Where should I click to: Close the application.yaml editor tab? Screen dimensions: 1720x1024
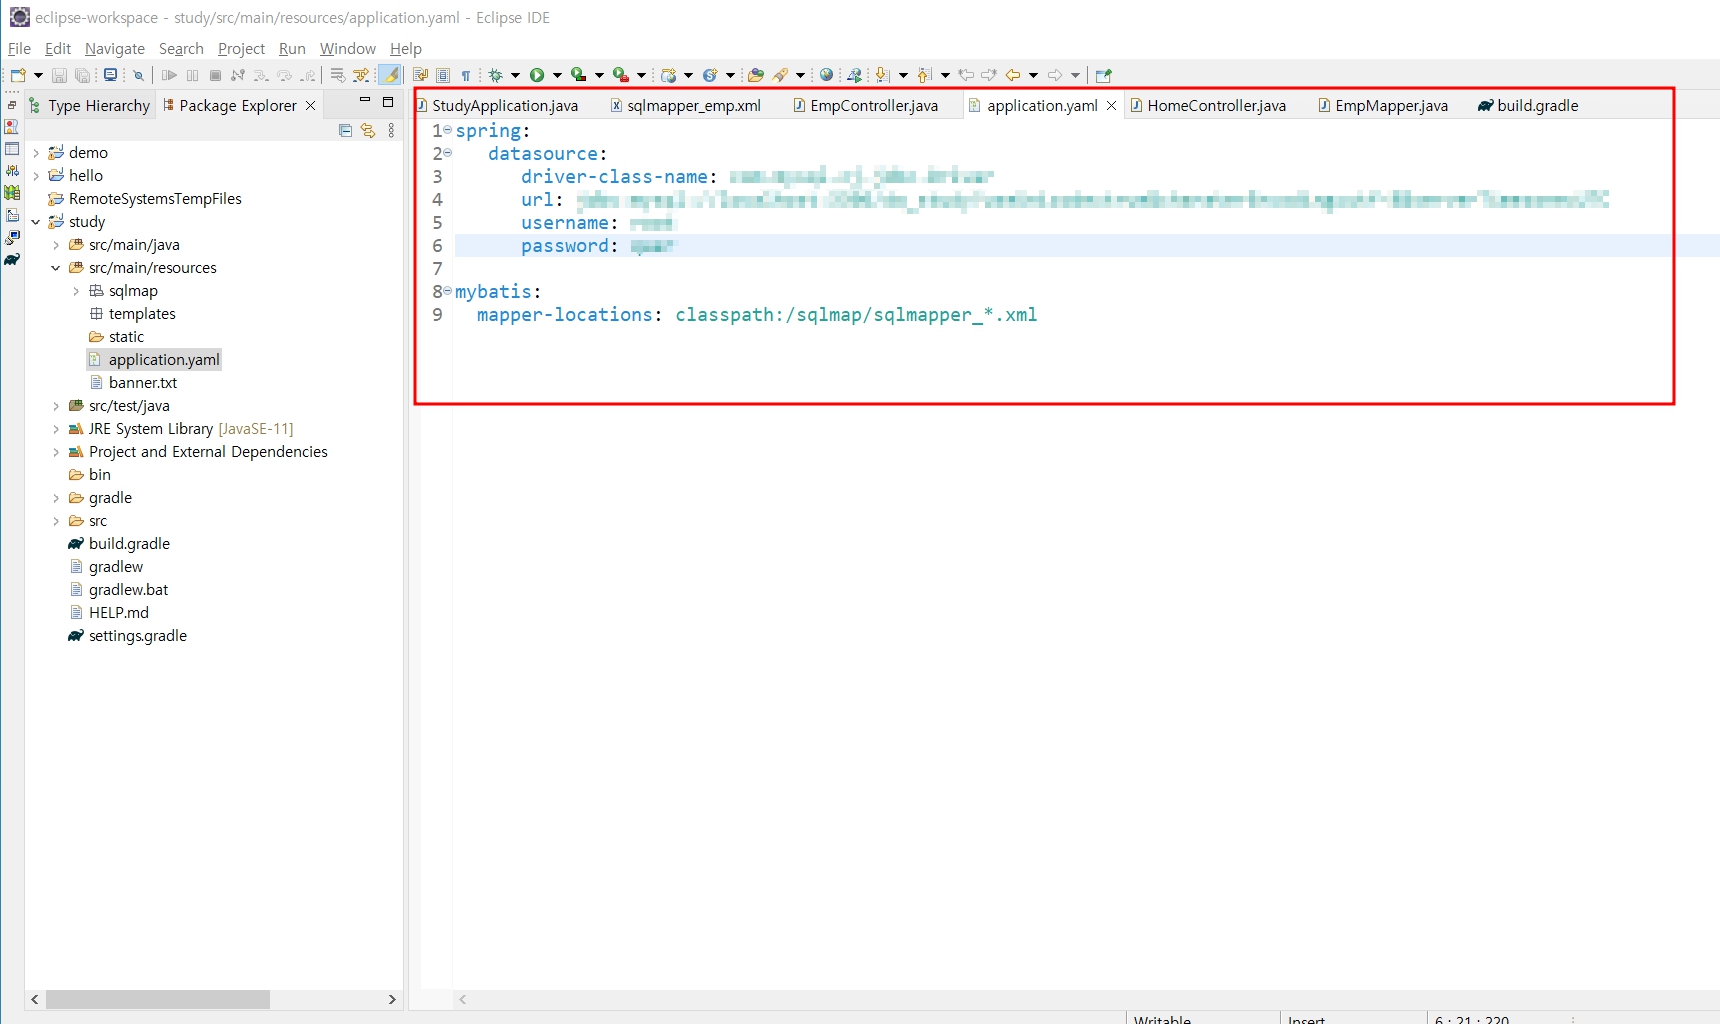click(x=1111, y=105)
